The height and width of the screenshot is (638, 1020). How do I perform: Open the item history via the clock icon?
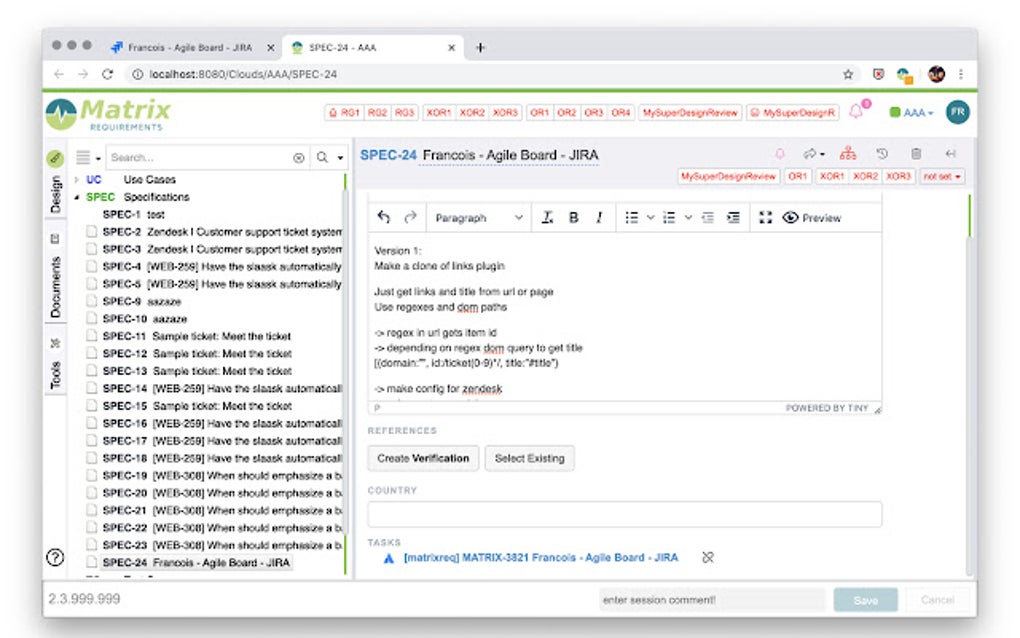879,154
